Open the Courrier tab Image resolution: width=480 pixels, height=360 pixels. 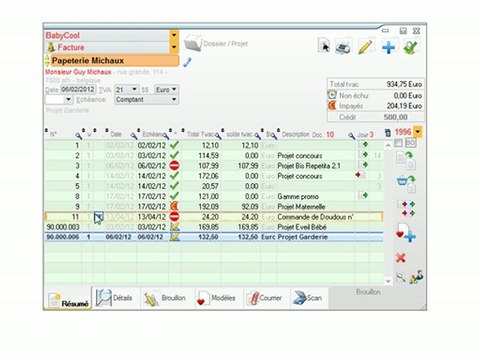pos(265,298)
